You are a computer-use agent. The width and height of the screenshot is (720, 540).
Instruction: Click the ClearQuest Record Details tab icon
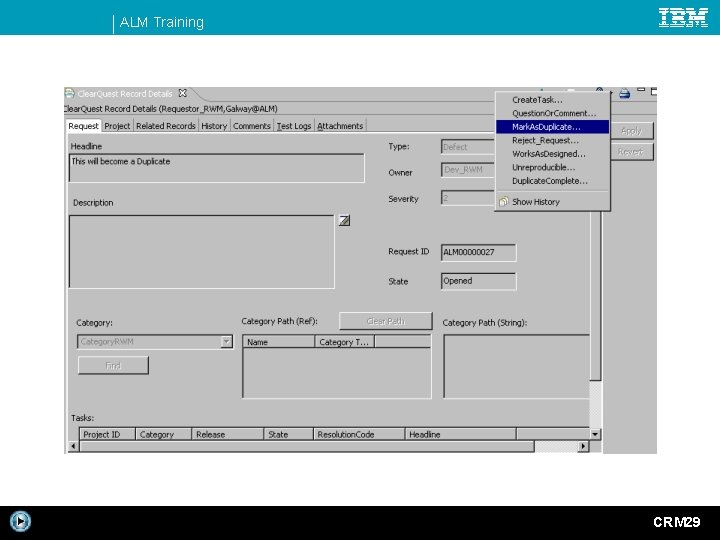tap(69, 94)
